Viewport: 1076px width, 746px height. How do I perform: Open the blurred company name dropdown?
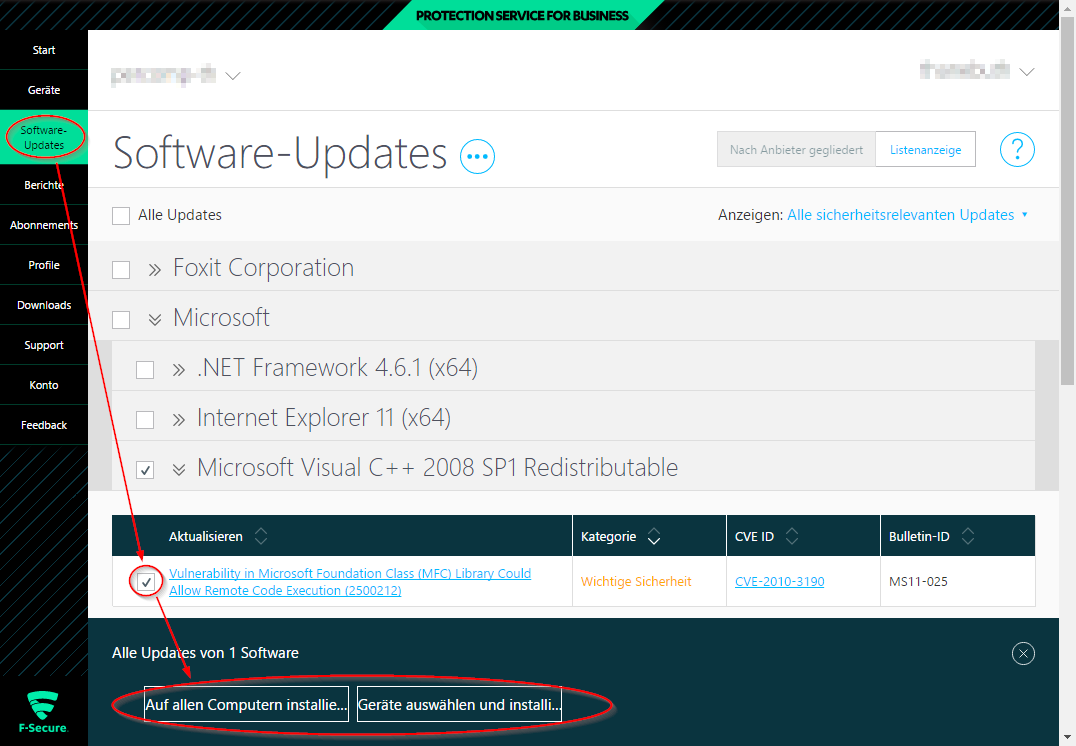click(x=175, y=75)
